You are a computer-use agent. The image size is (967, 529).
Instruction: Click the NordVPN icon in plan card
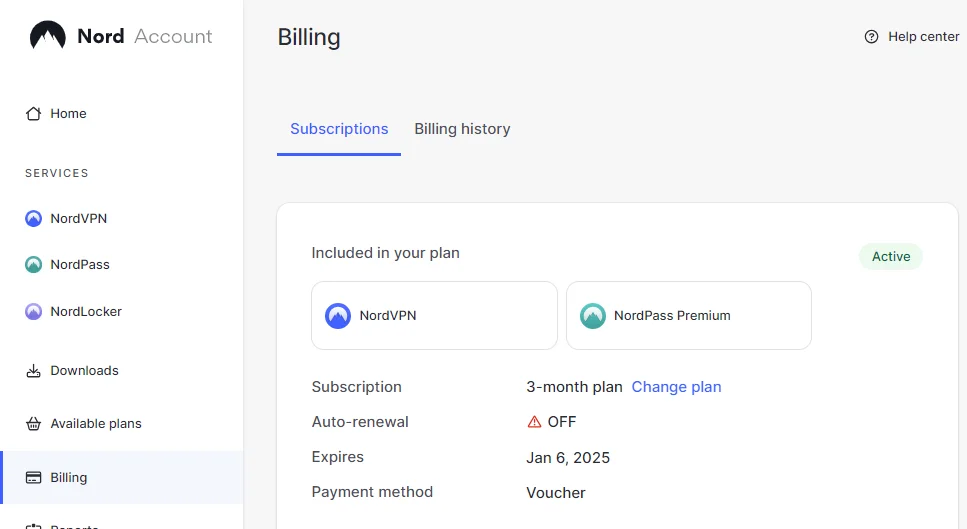[x=338, y=316]
